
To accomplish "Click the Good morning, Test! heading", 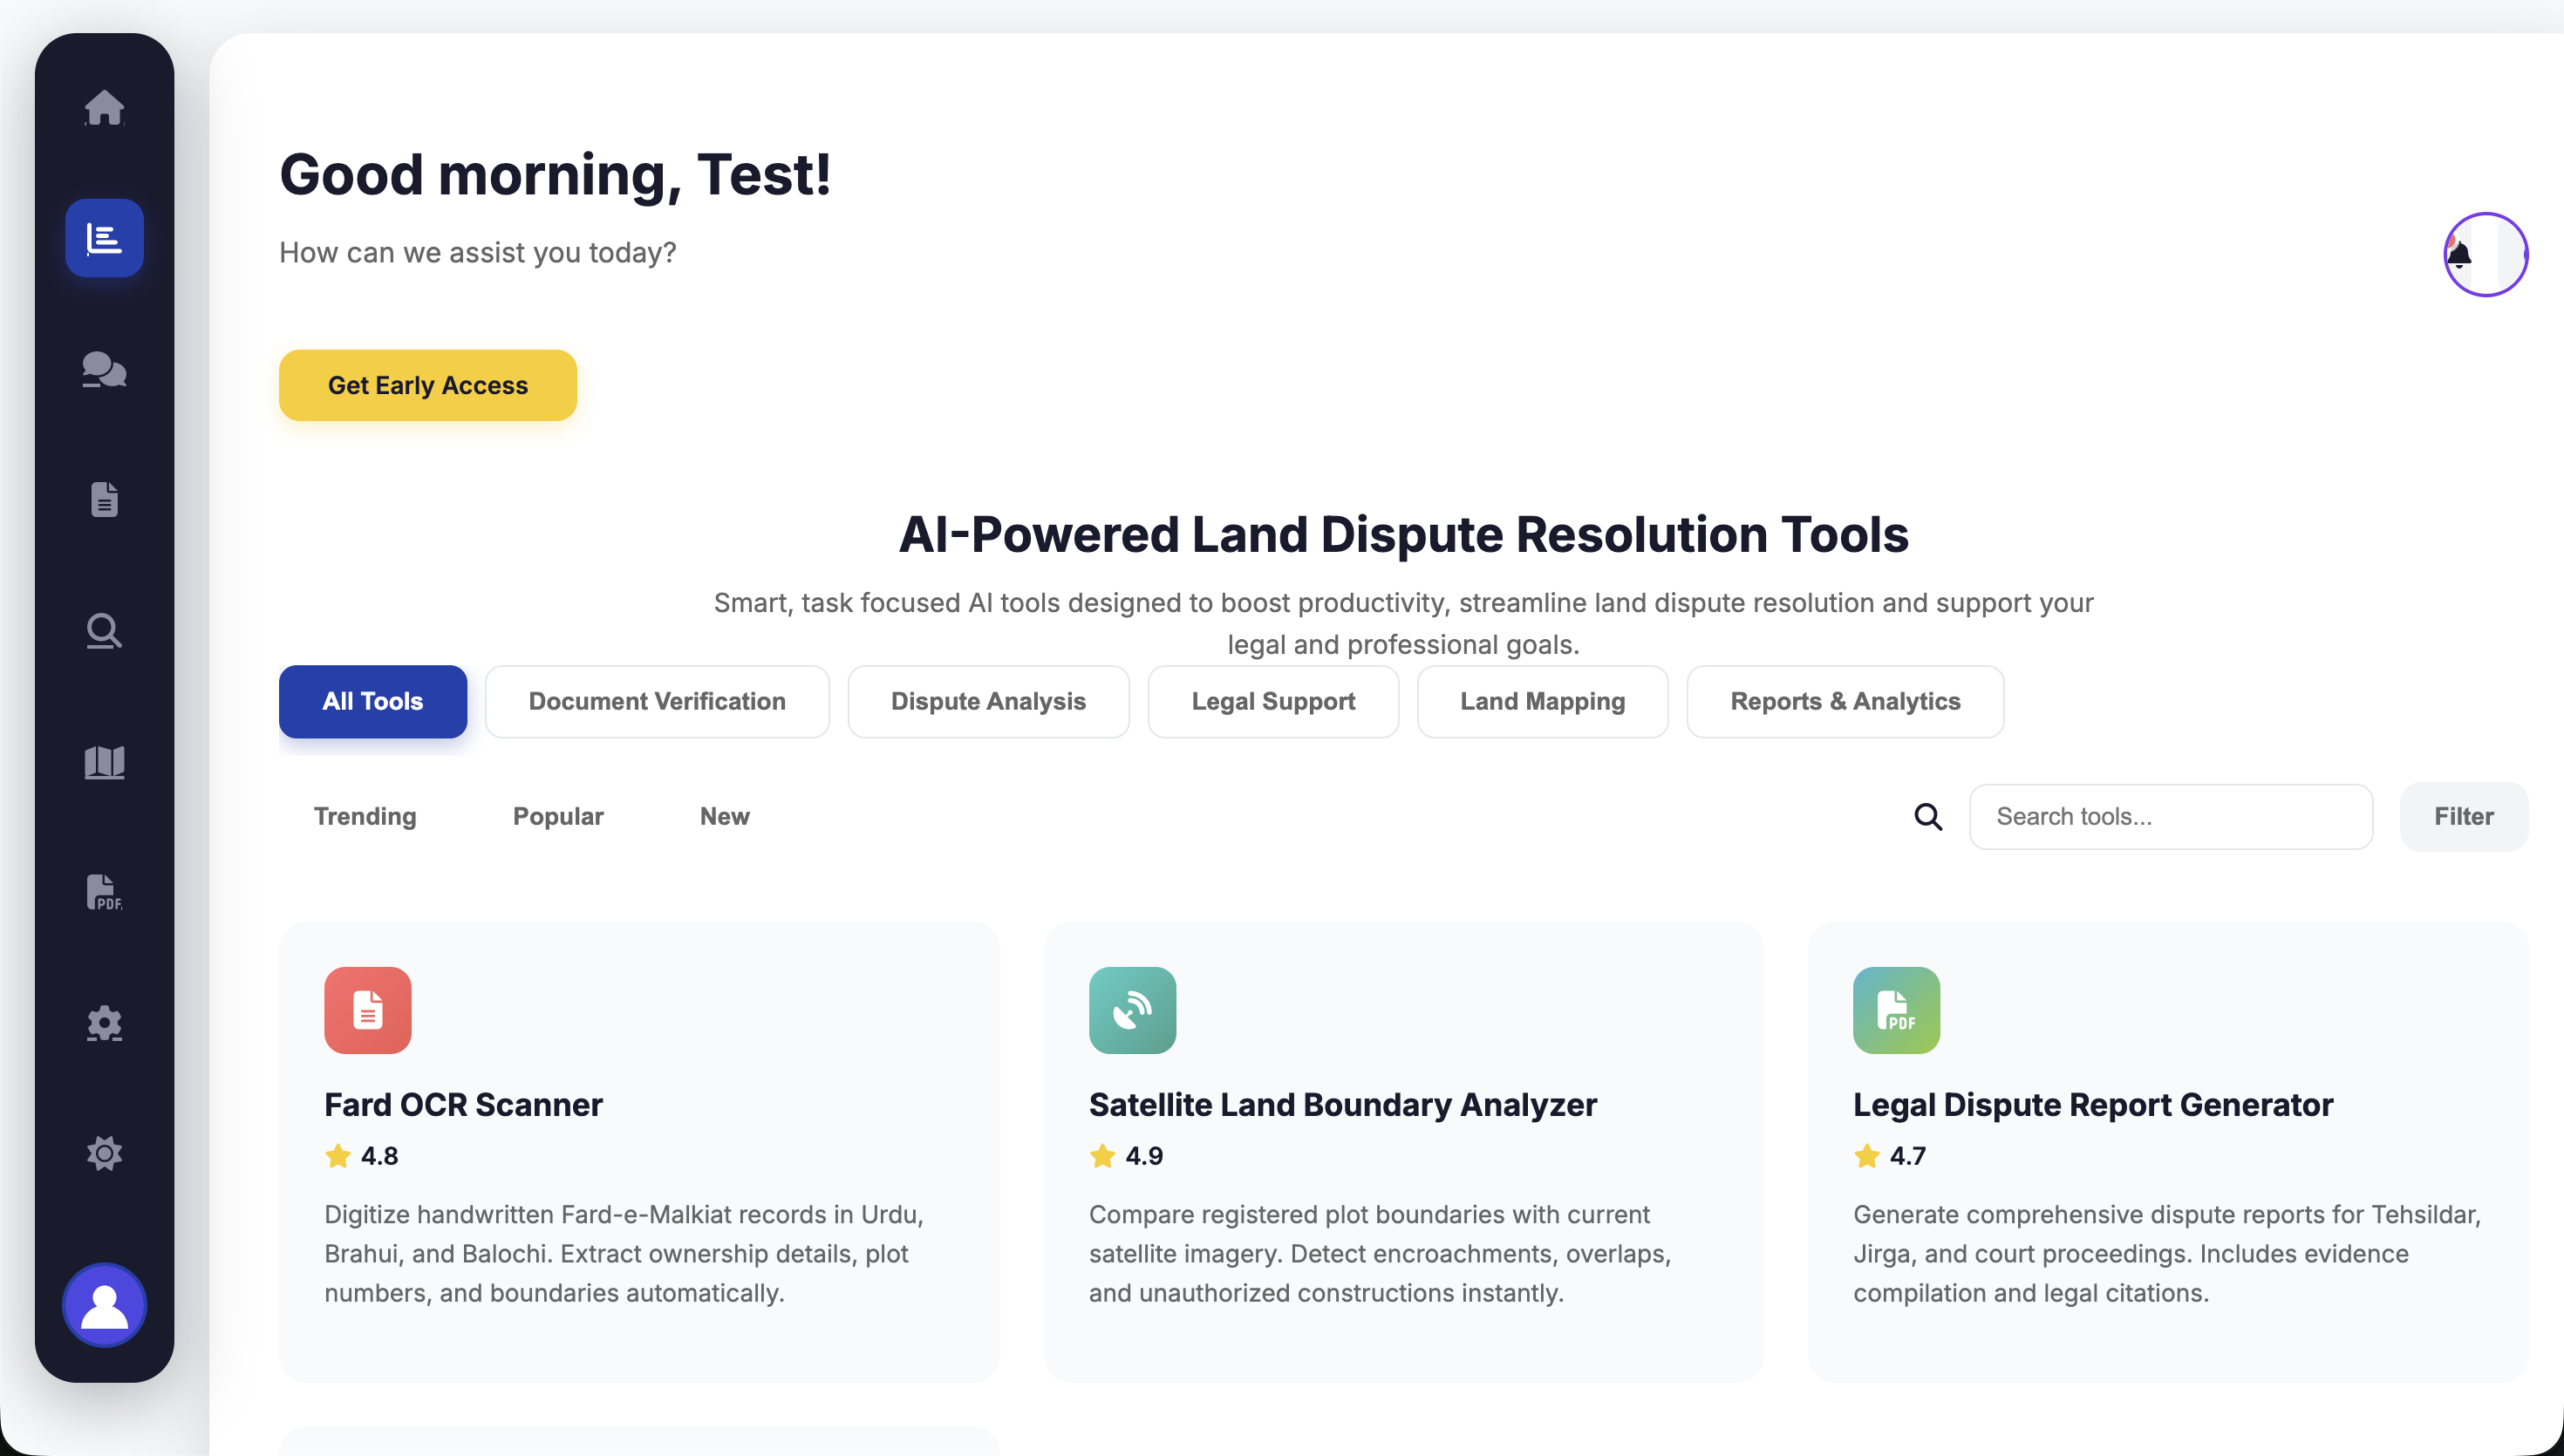I will 555,176.
